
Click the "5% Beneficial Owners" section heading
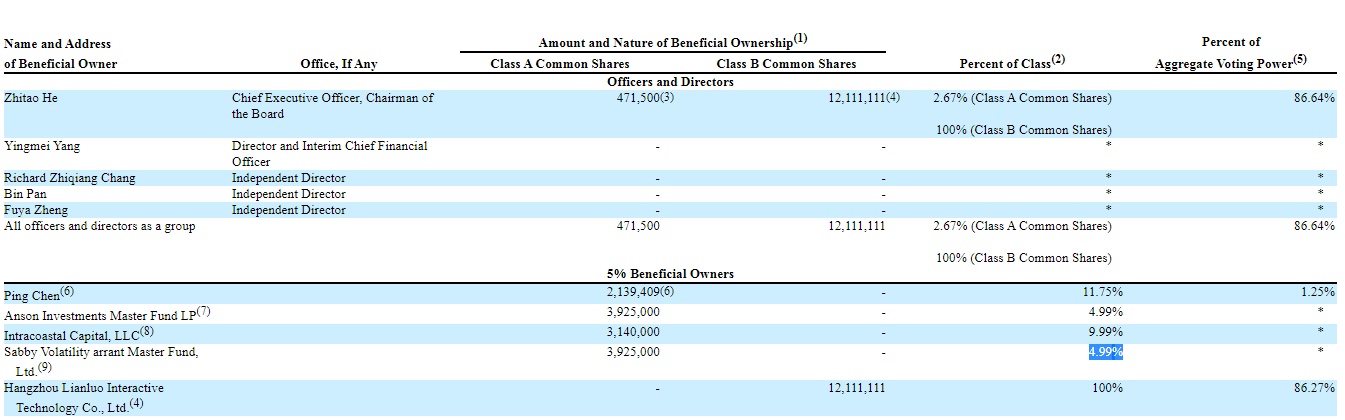(670, 274)
